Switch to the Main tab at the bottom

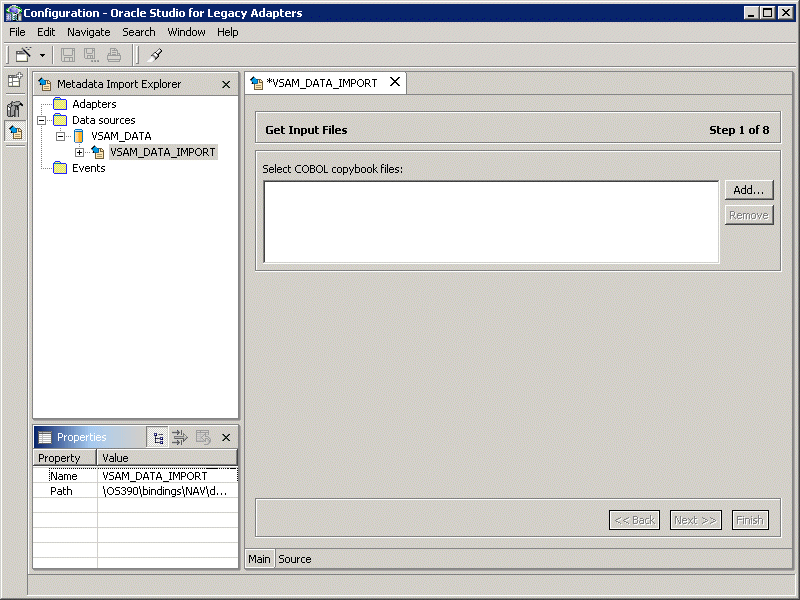tap(259, 559)
